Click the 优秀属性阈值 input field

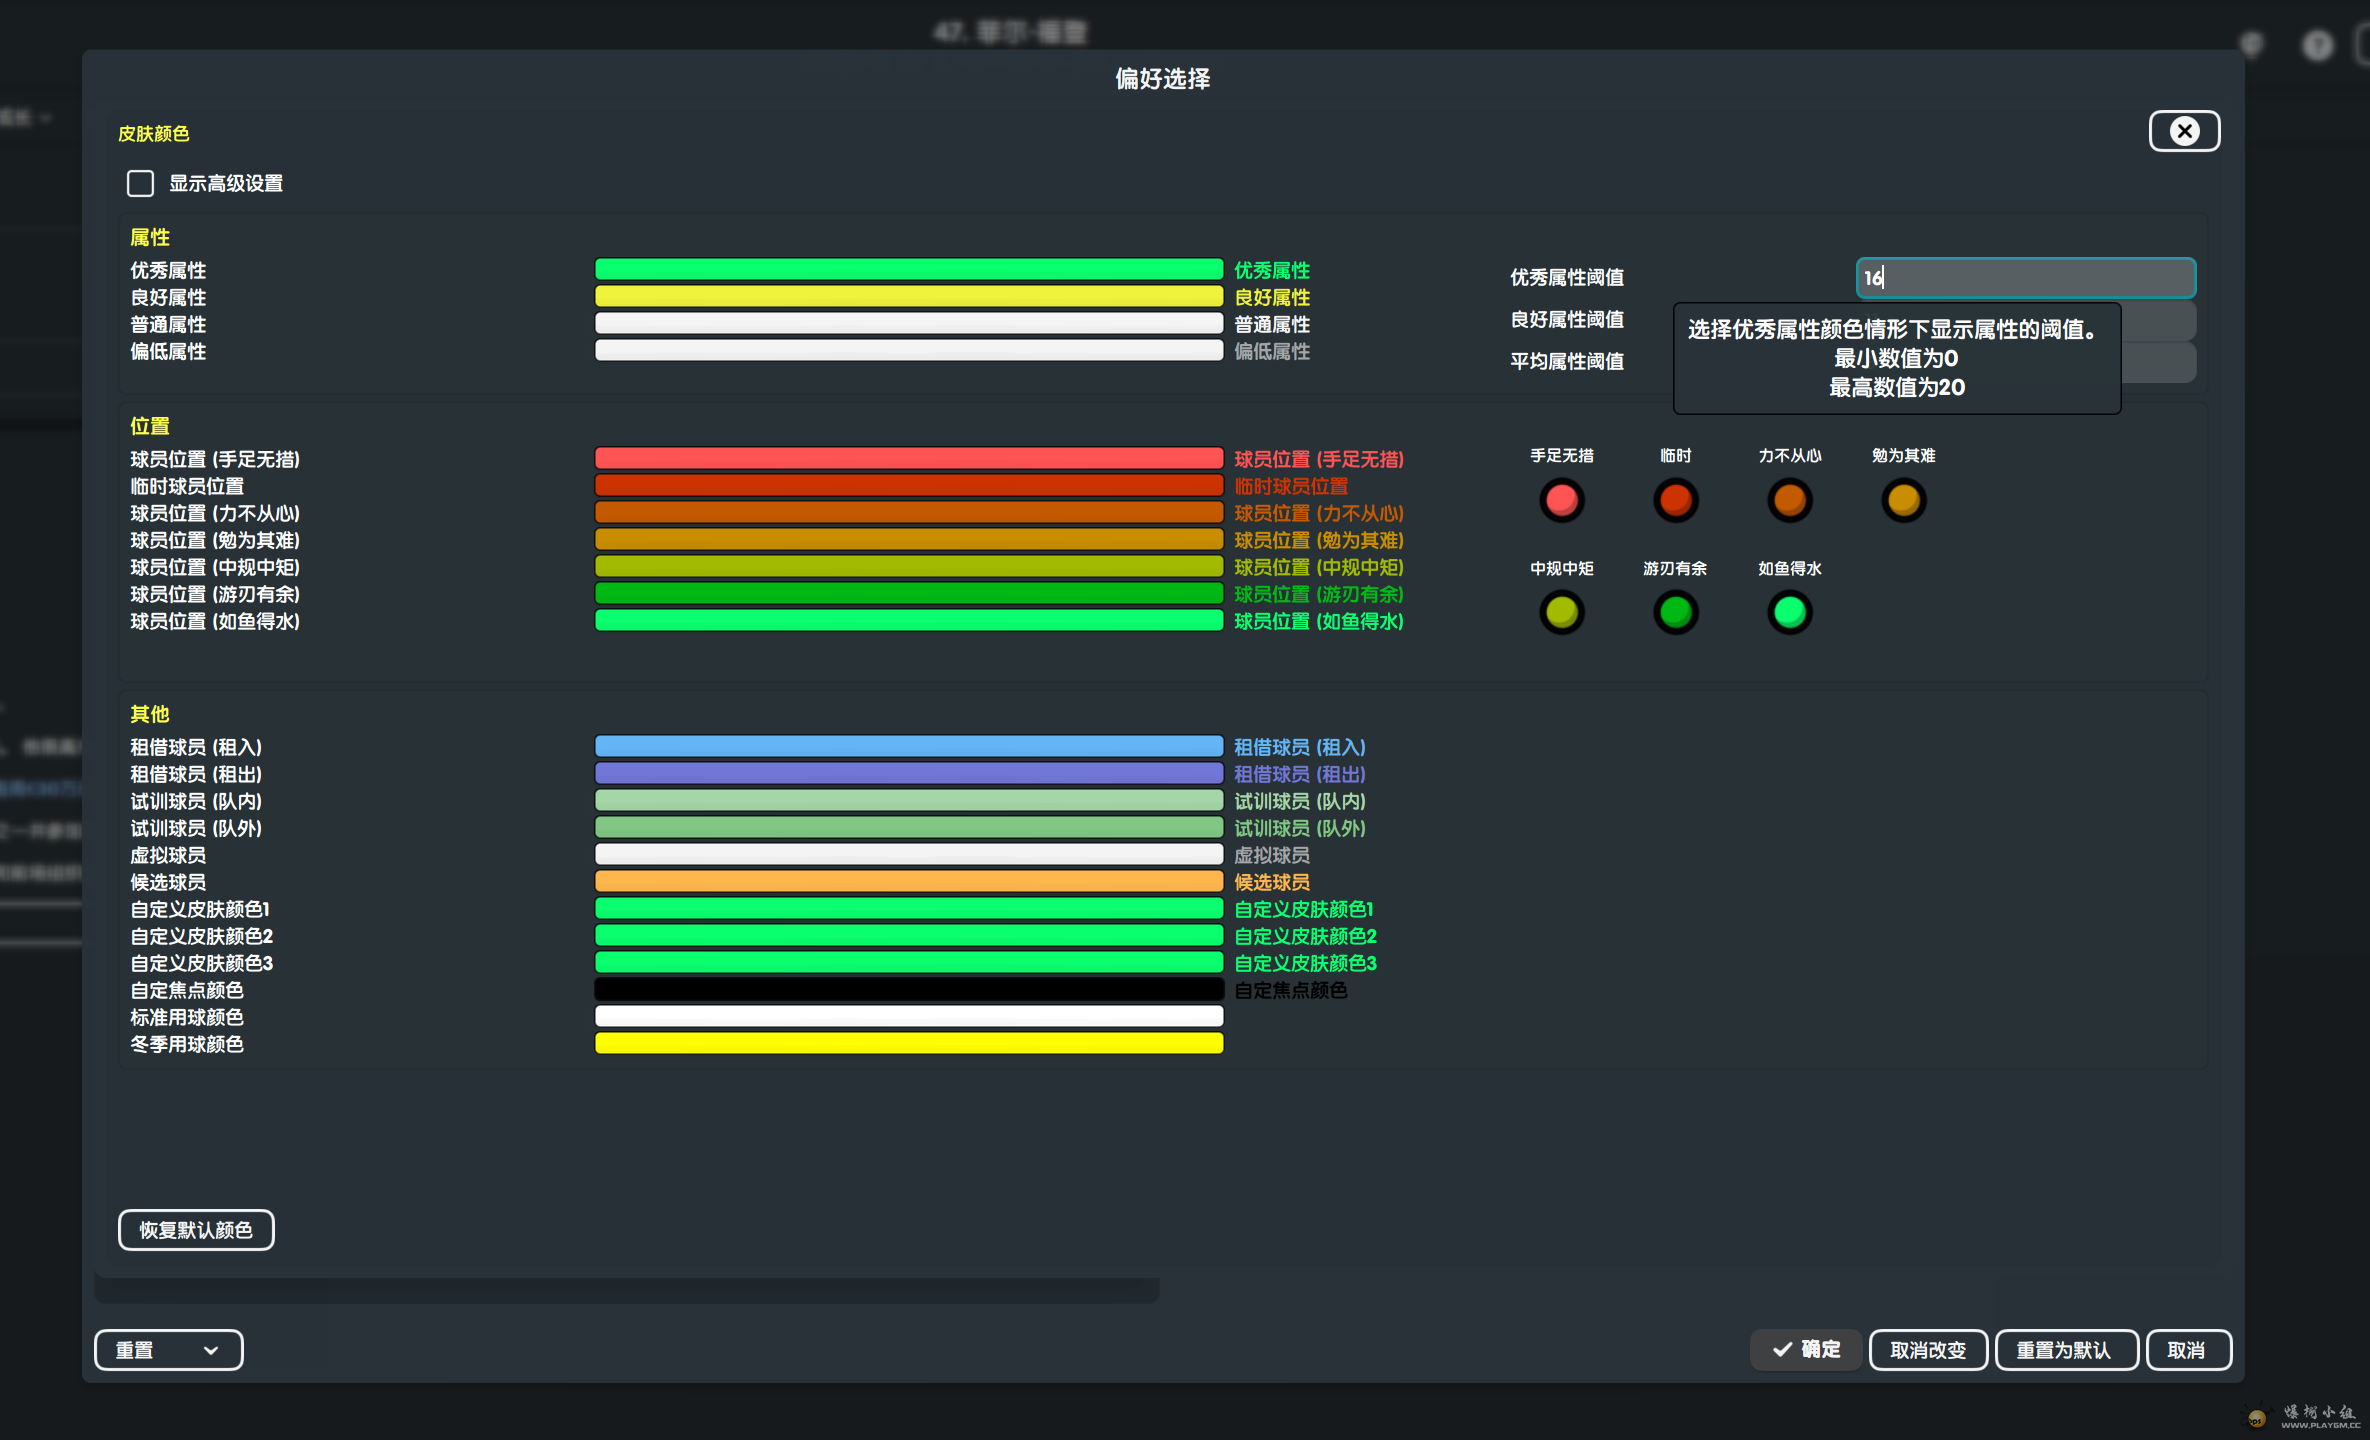click(x=2025, y=278)
